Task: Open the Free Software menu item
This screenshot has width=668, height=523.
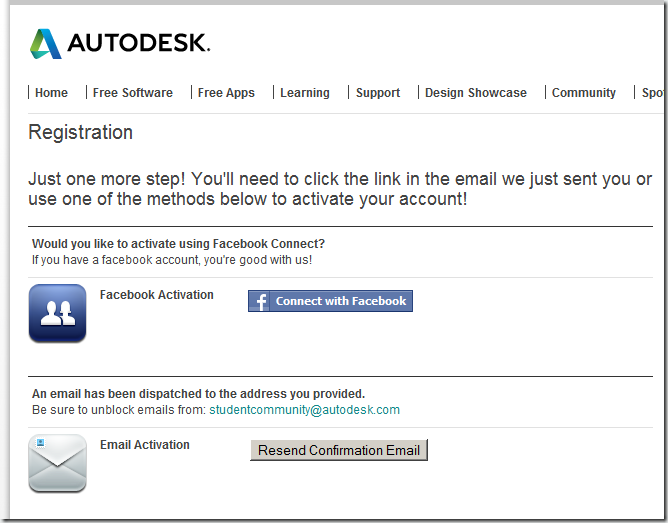Action: 133,92
